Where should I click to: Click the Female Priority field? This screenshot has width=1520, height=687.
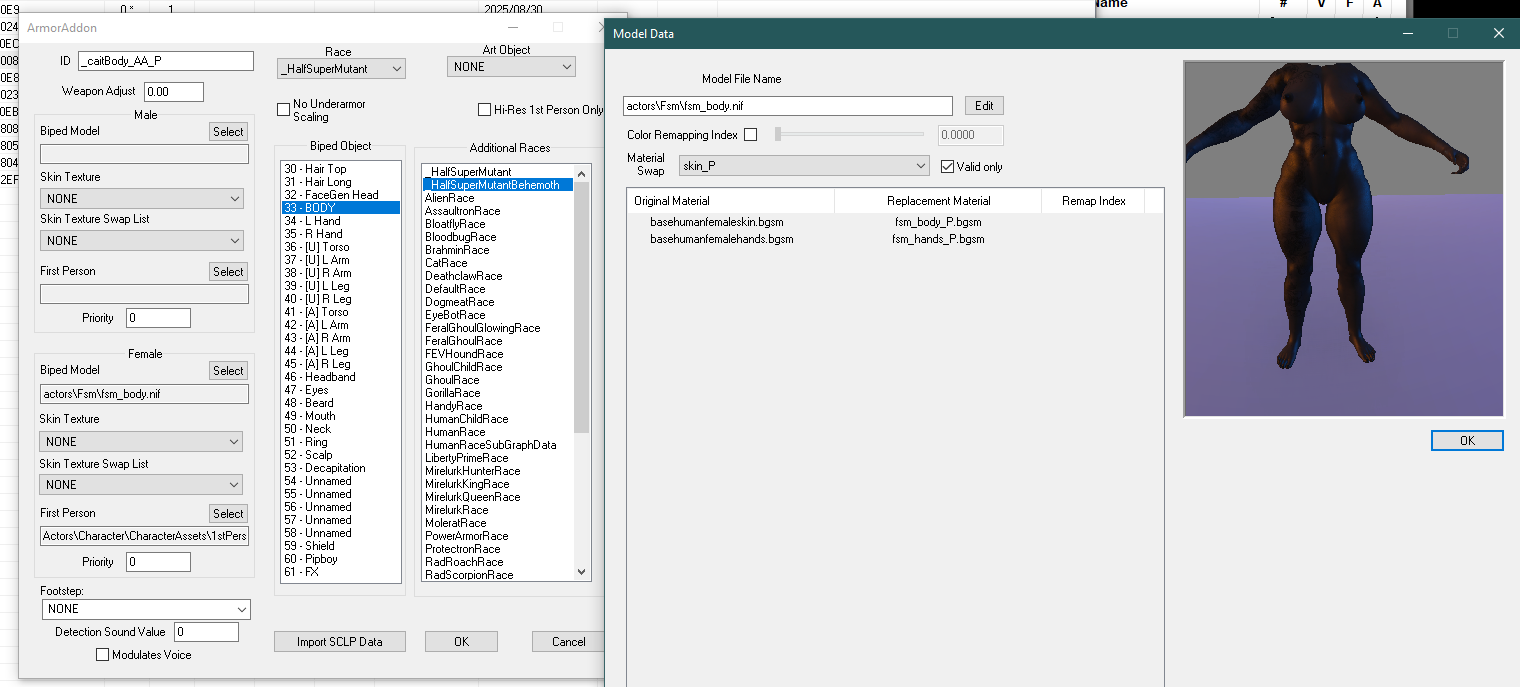pyautogui.click(x=158, y=562)
